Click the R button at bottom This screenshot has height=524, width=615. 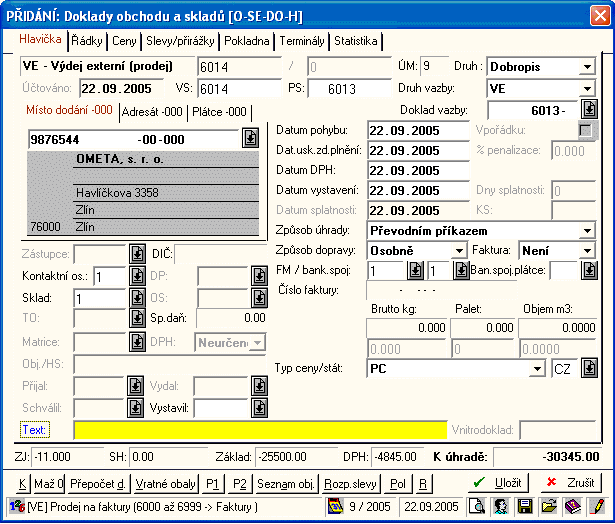[423, 484]
